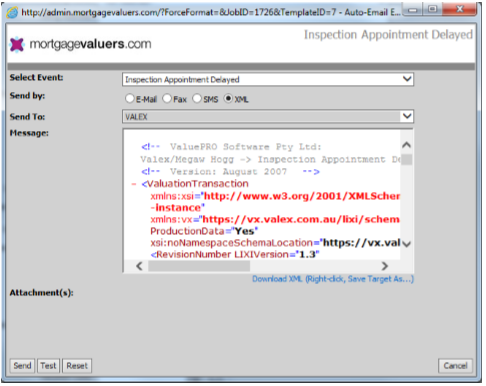Open the Send To VALEX dropdown
The width and height of the screenshot is (486, 386).
coord(268,116)
